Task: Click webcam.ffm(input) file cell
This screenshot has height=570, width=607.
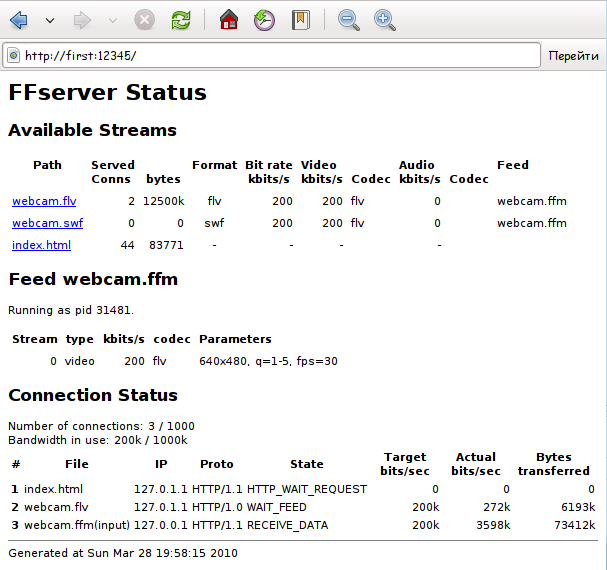Action: pos(77,525)
